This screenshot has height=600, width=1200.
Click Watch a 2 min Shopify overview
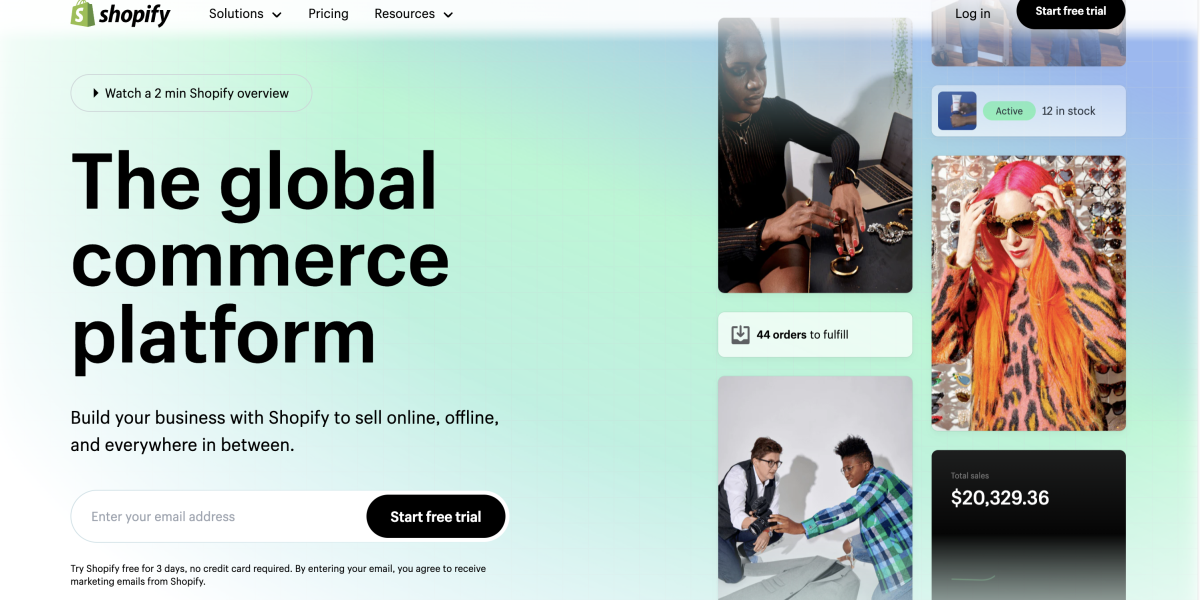pos(191,93)
